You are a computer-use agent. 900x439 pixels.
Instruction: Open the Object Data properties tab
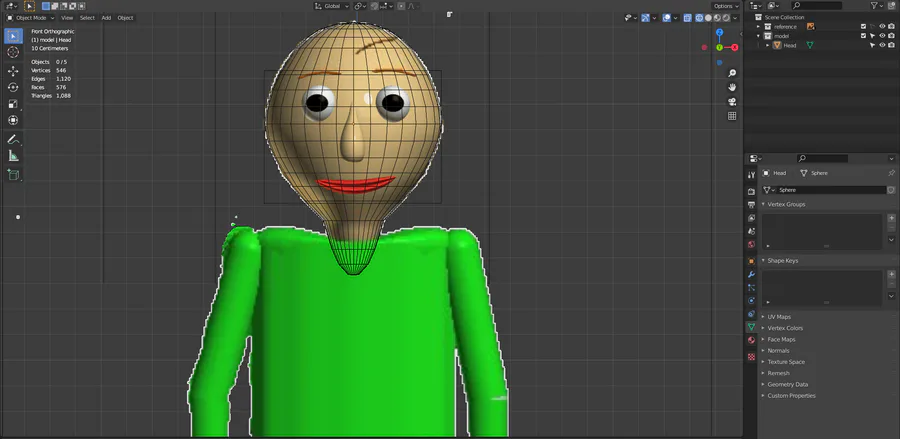(x=751, y=327)
